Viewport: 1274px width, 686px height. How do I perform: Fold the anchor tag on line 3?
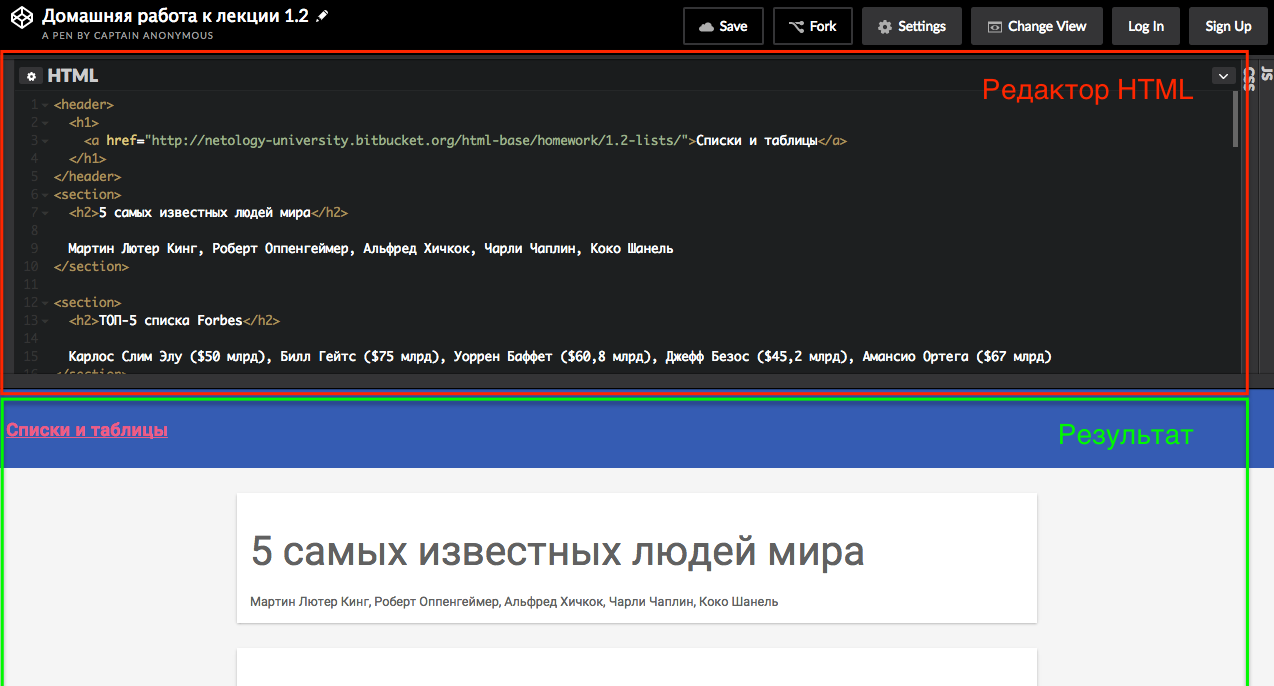(45, 141)
